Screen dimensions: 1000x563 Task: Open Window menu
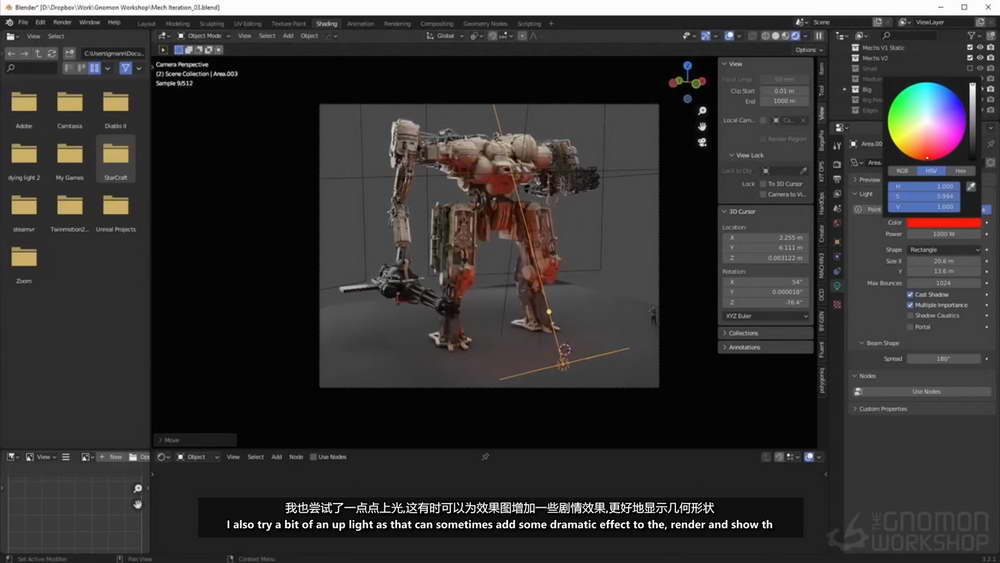tap(89, 22)
